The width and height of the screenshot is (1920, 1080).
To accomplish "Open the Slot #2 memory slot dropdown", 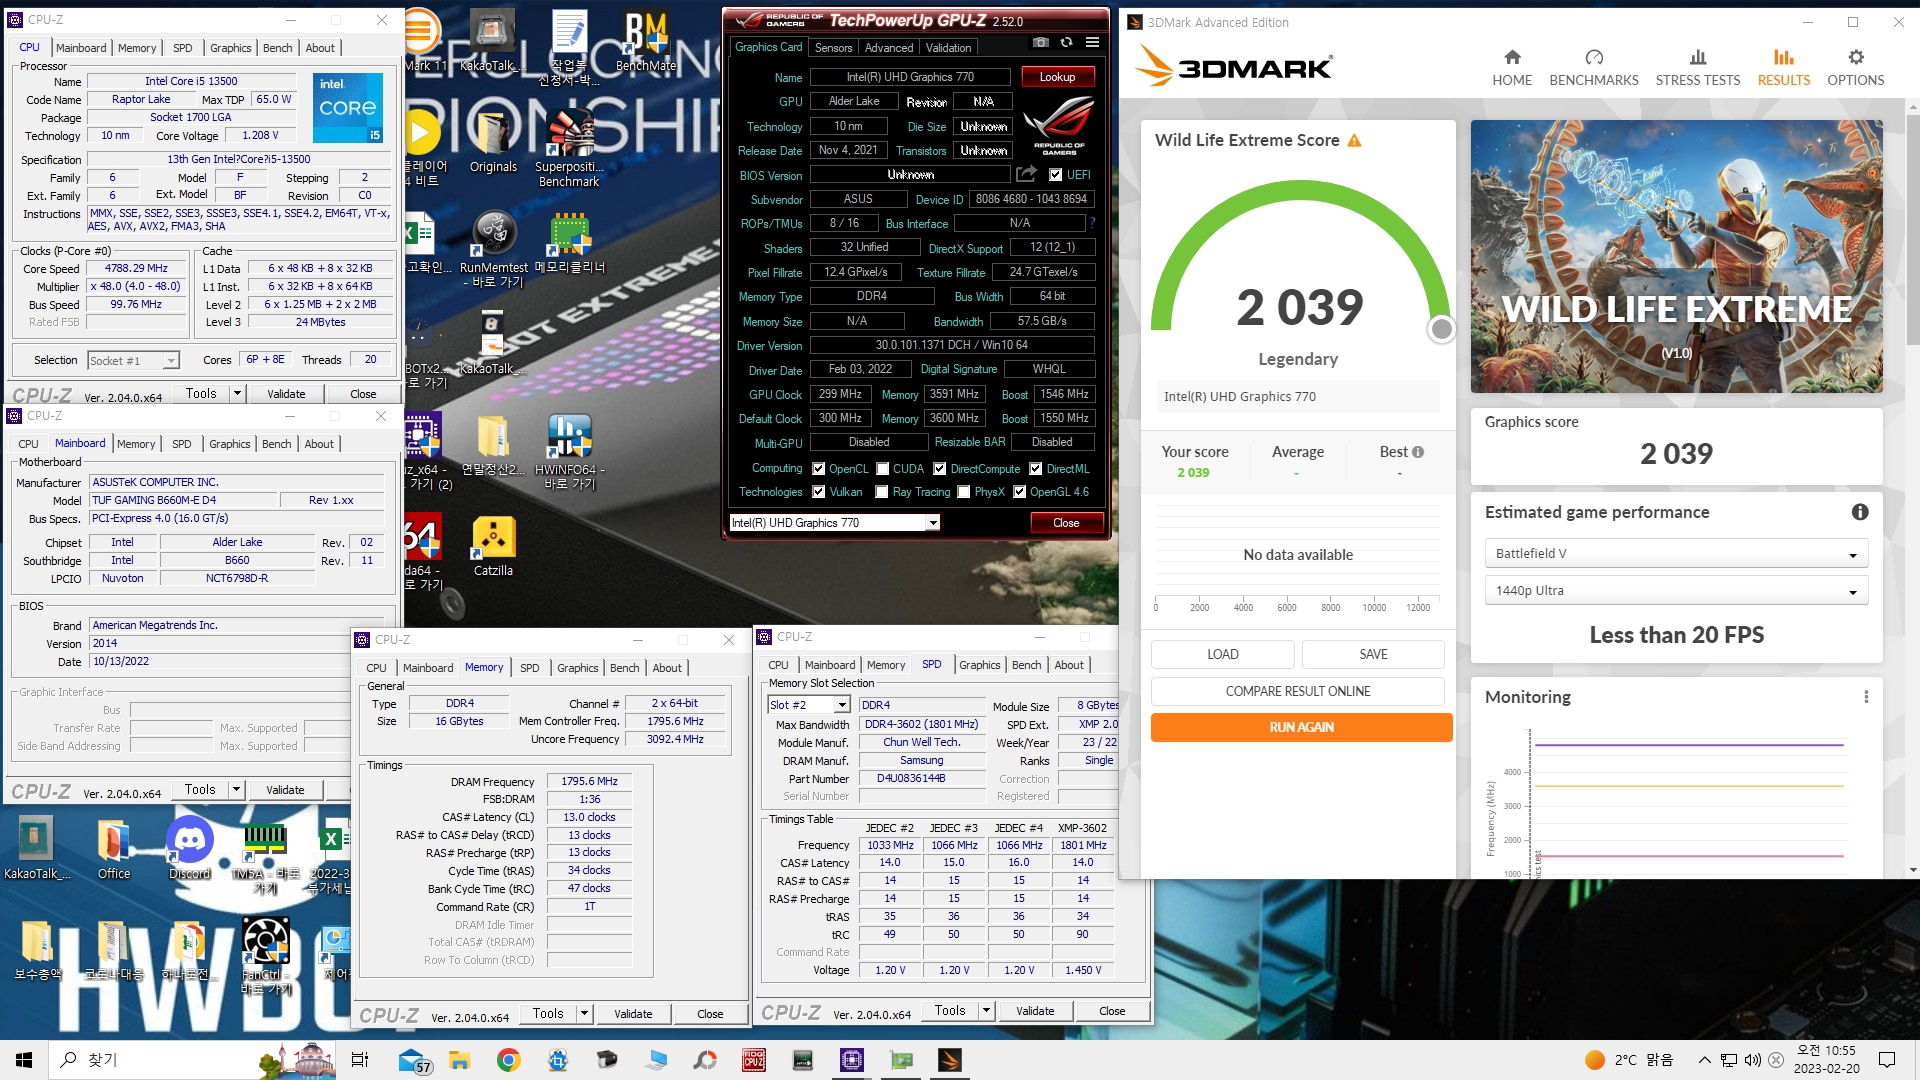I will click(842, 705).
